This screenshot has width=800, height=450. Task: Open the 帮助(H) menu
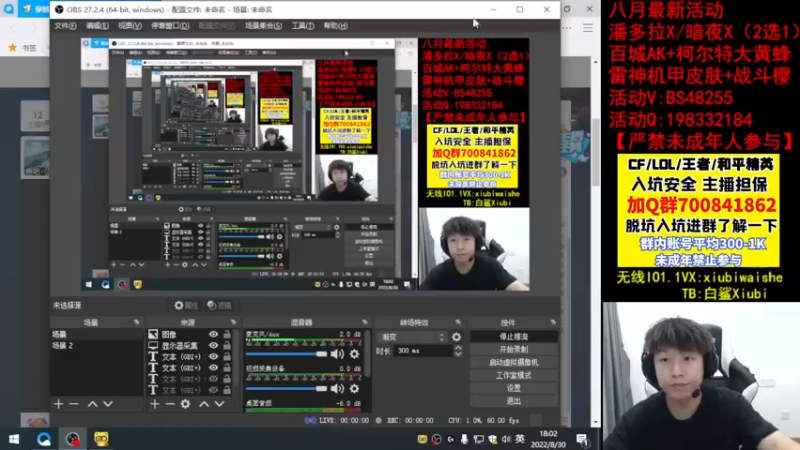click(x=335, y=26)
